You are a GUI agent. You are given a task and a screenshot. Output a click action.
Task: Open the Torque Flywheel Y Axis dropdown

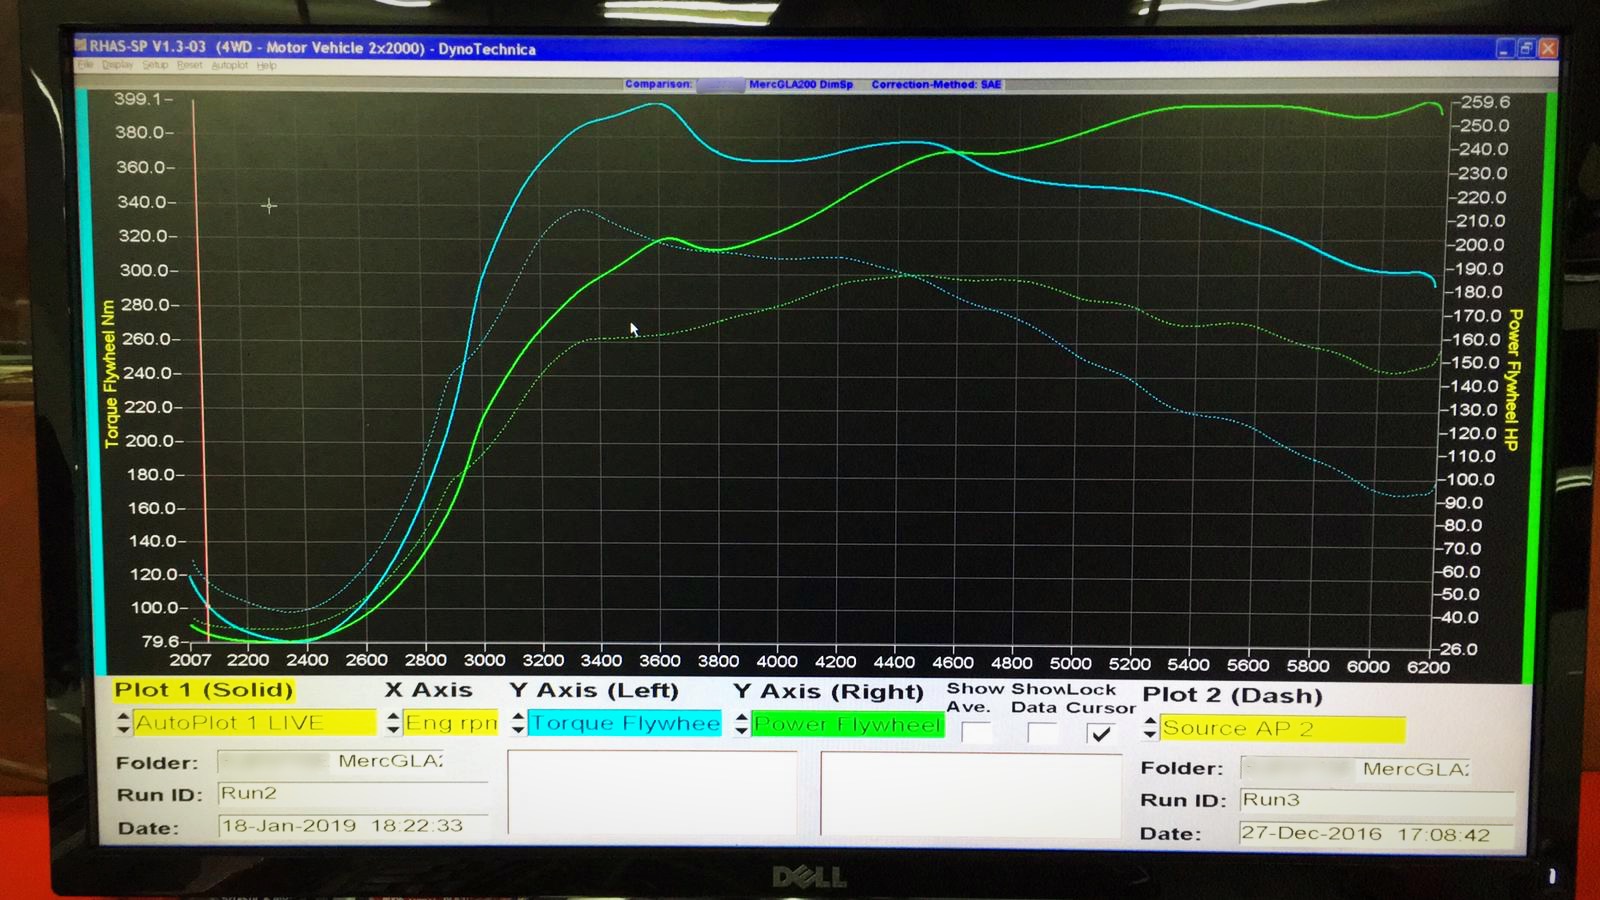pyautogui.click(x=625, y=723)
